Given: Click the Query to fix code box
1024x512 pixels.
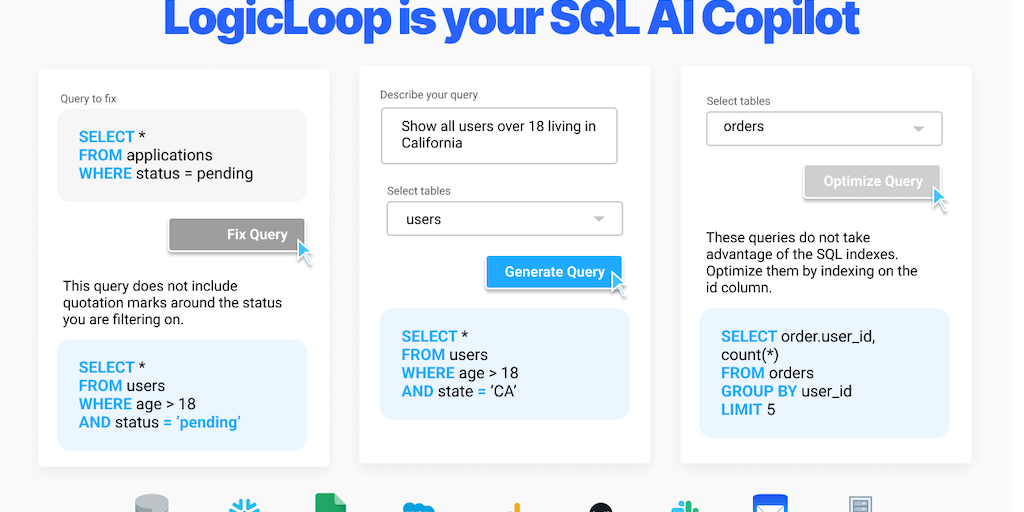Looking at the screenshot, I should 182,155.
